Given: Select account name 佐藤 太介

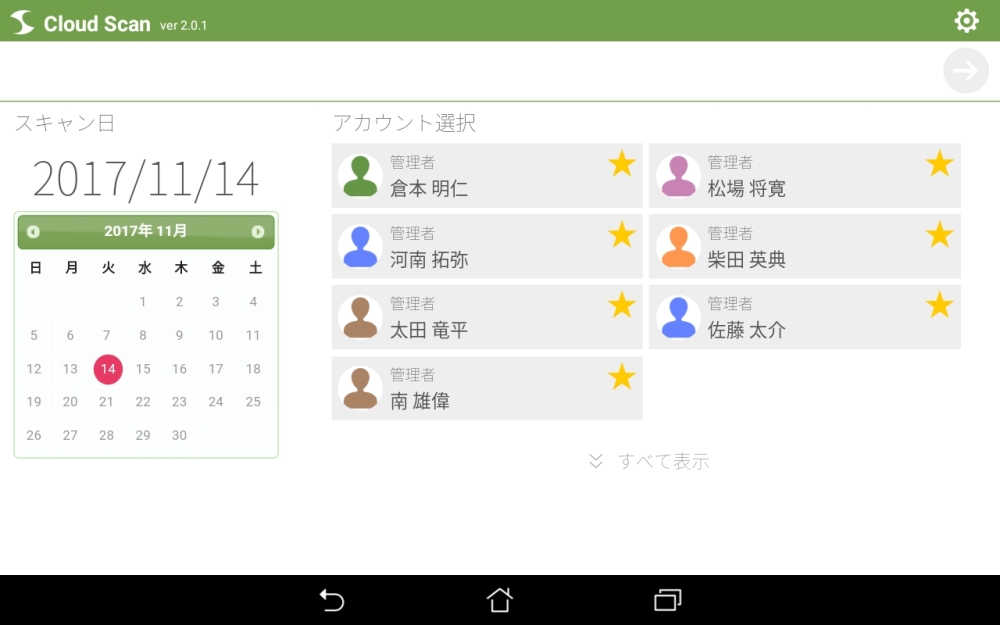Looking at the screenshot, I should tap(747, 330).
